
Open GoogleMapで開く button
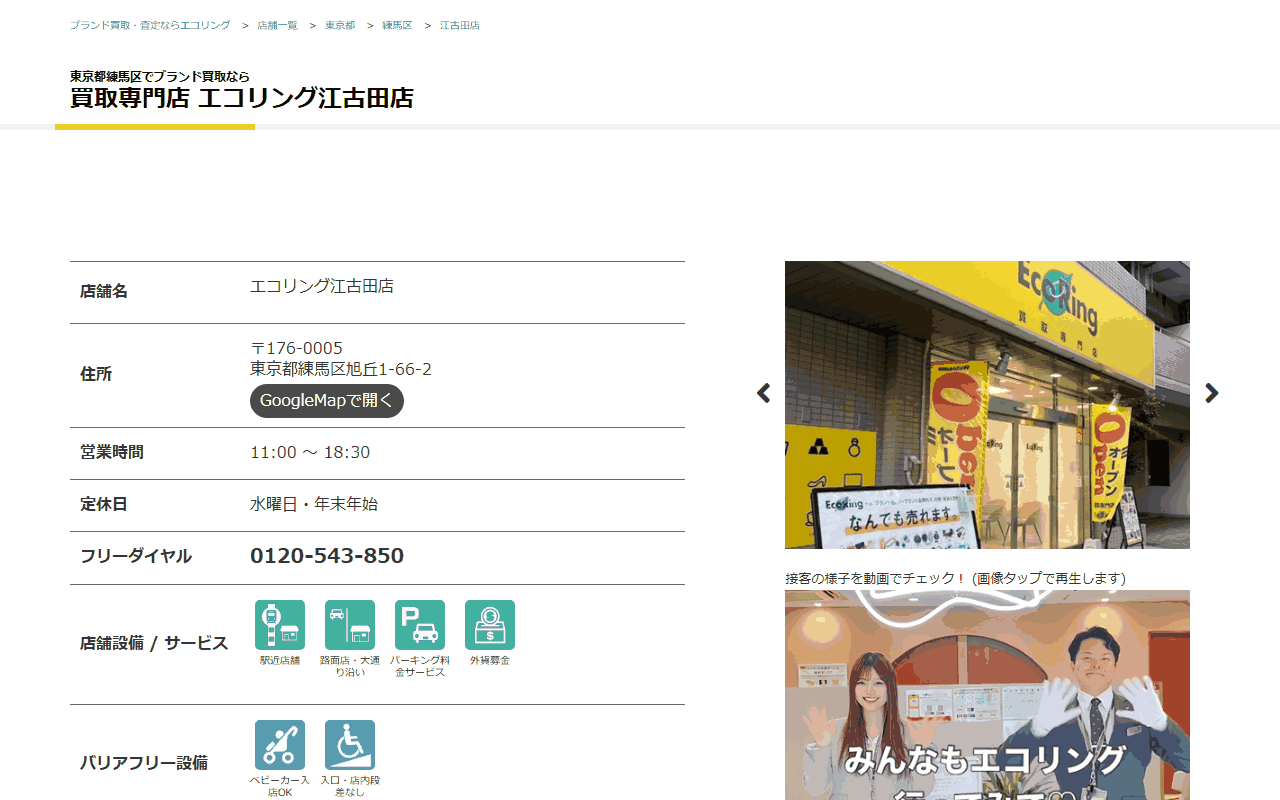327,401
